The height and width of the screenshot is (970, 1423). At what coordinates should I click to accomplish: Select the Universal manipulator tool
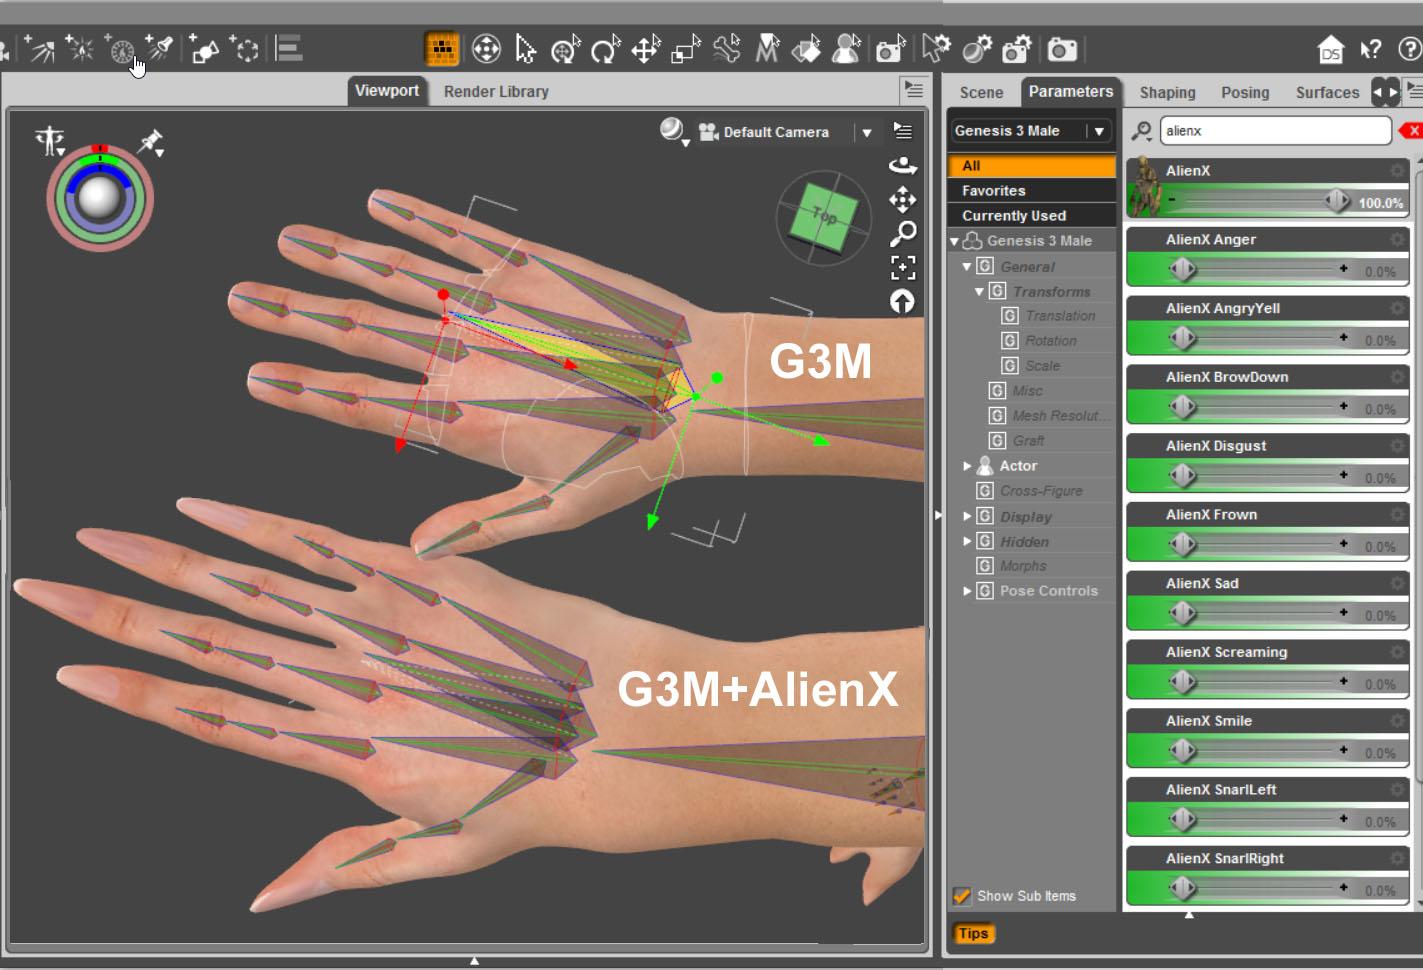pos(486,49)
